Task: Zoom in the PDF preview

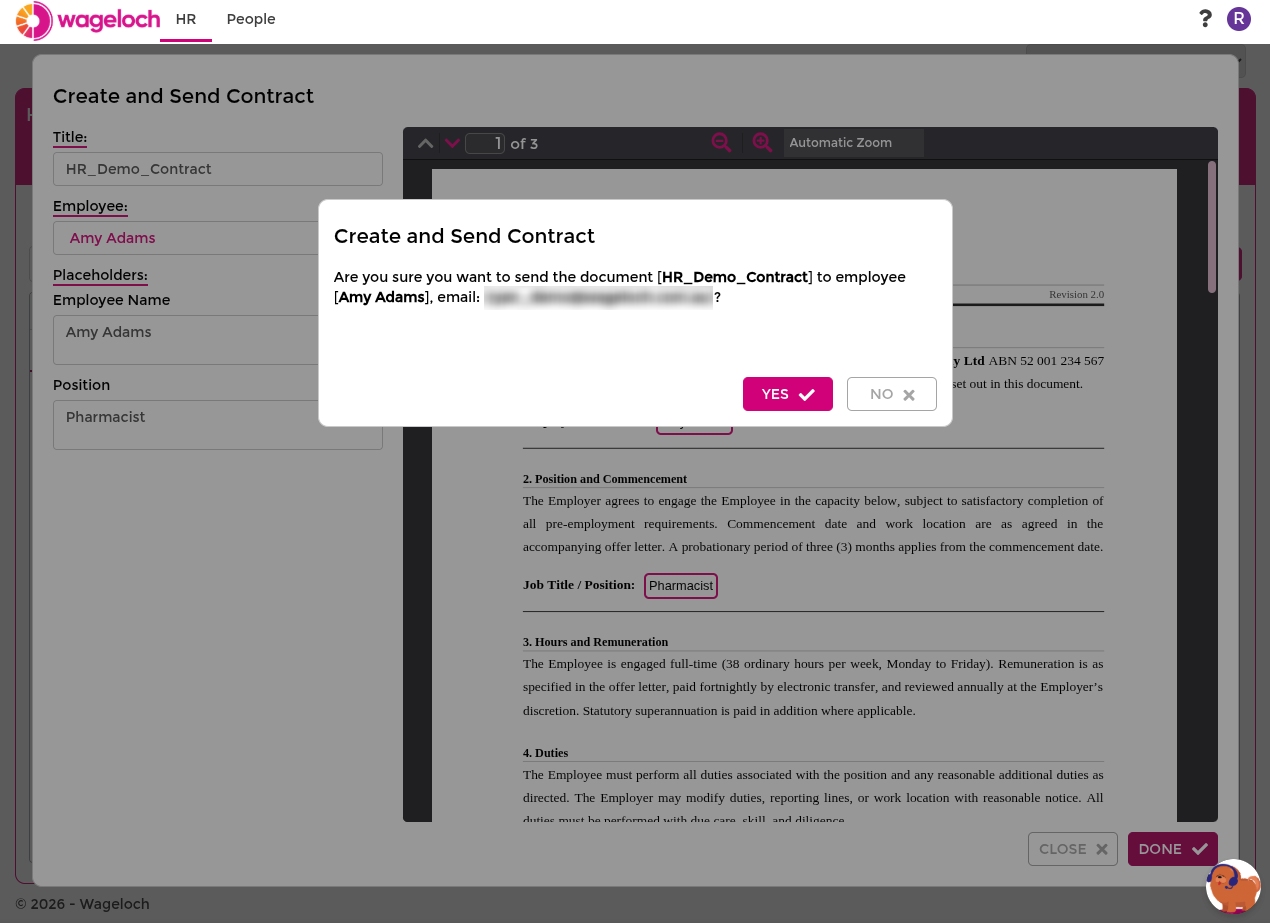Action: pyautogui.click(x=762, y=142)
